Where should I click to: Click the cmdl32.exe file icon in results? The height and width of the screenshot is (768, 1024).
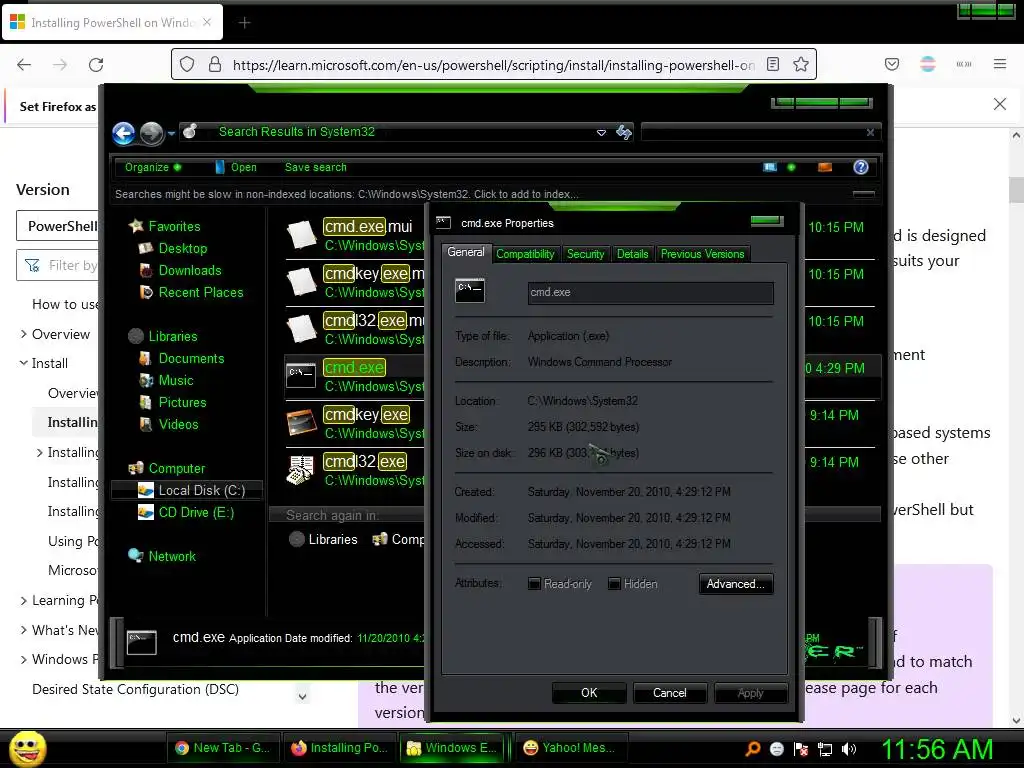click(301, 470)
